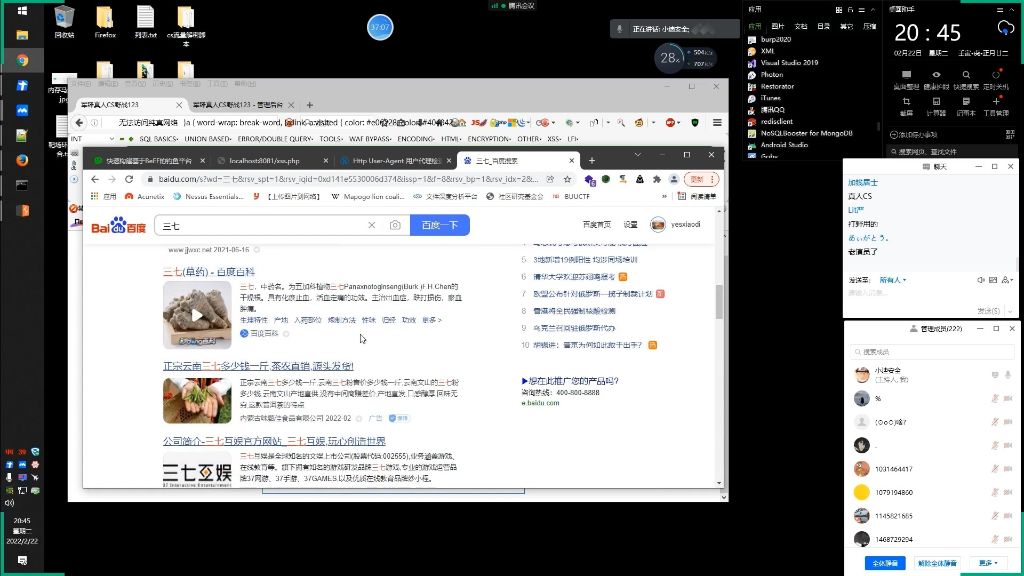Show more bookmarks with the double chevron
Image resolution: width=1024 pixels, height=576 pixels.
pyautogui.click(x=664, y=196)
